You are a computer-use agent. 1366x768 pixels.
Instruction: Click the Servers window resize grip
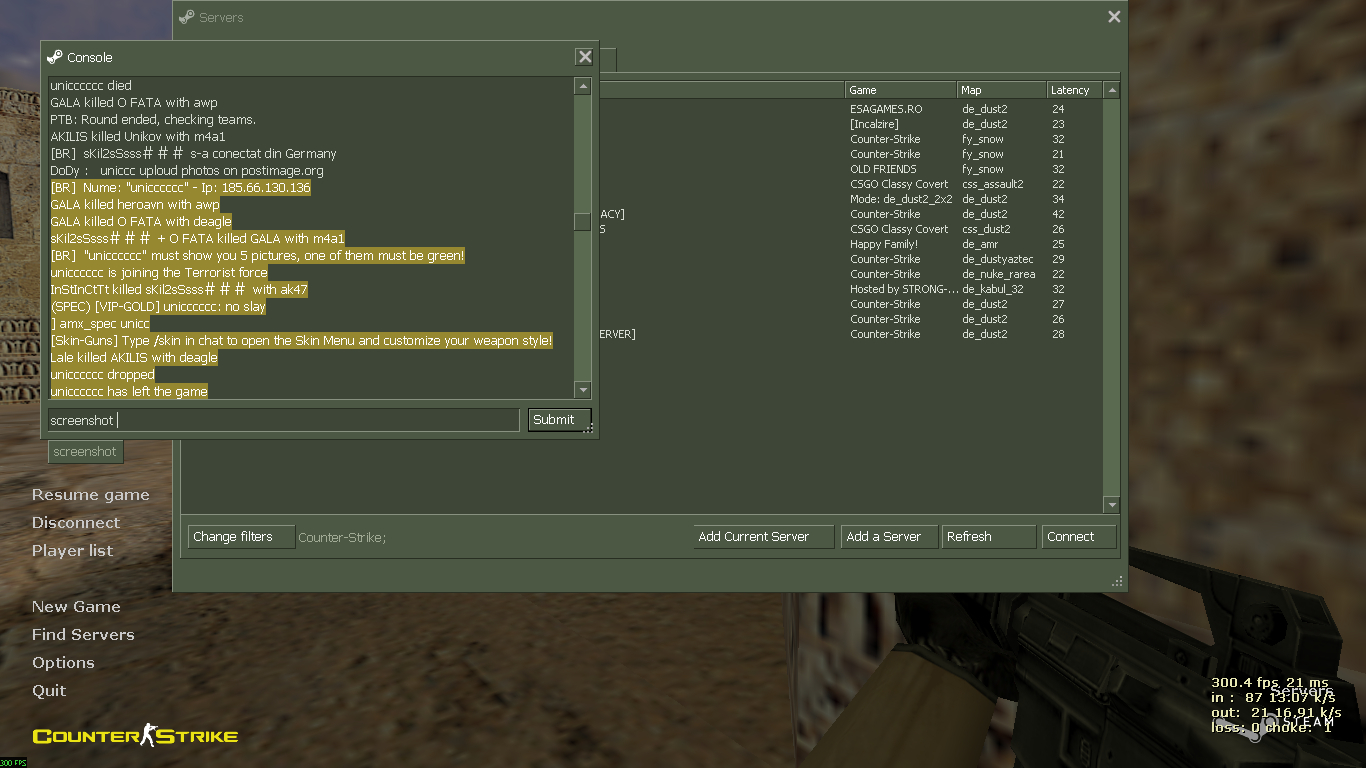click(1118, 582)
